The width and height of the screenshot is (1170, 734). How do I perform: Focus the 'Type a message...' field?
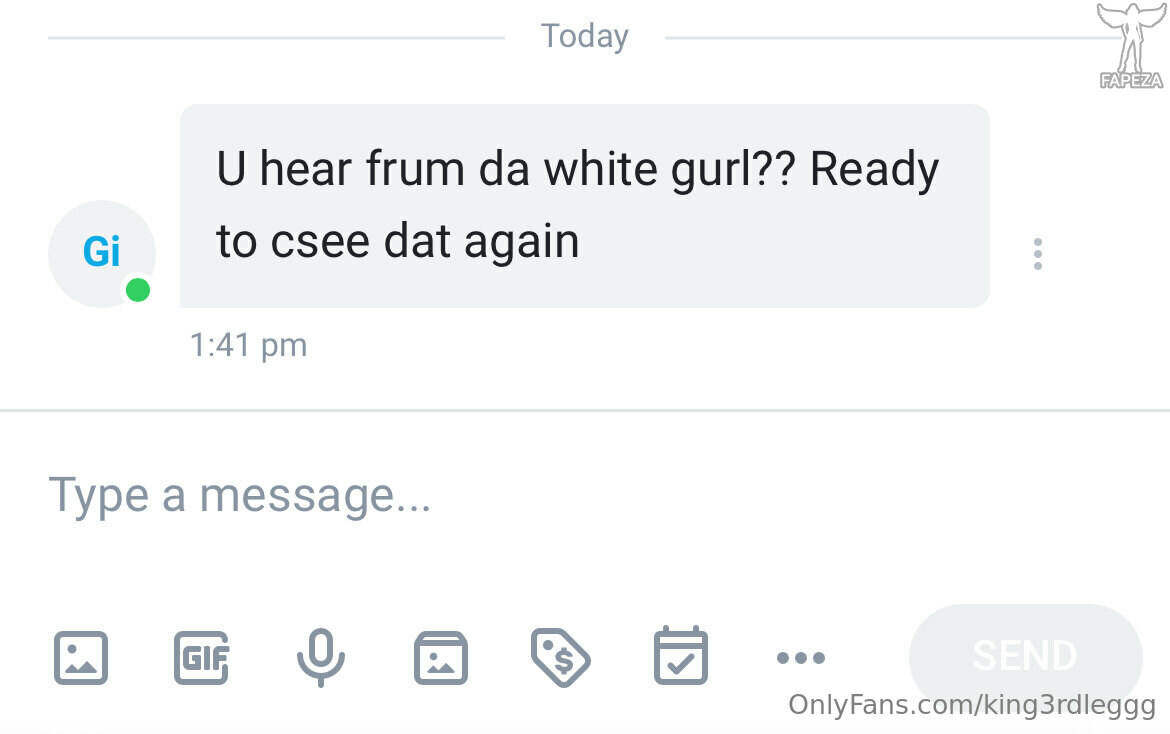click(x=585, y=495)
